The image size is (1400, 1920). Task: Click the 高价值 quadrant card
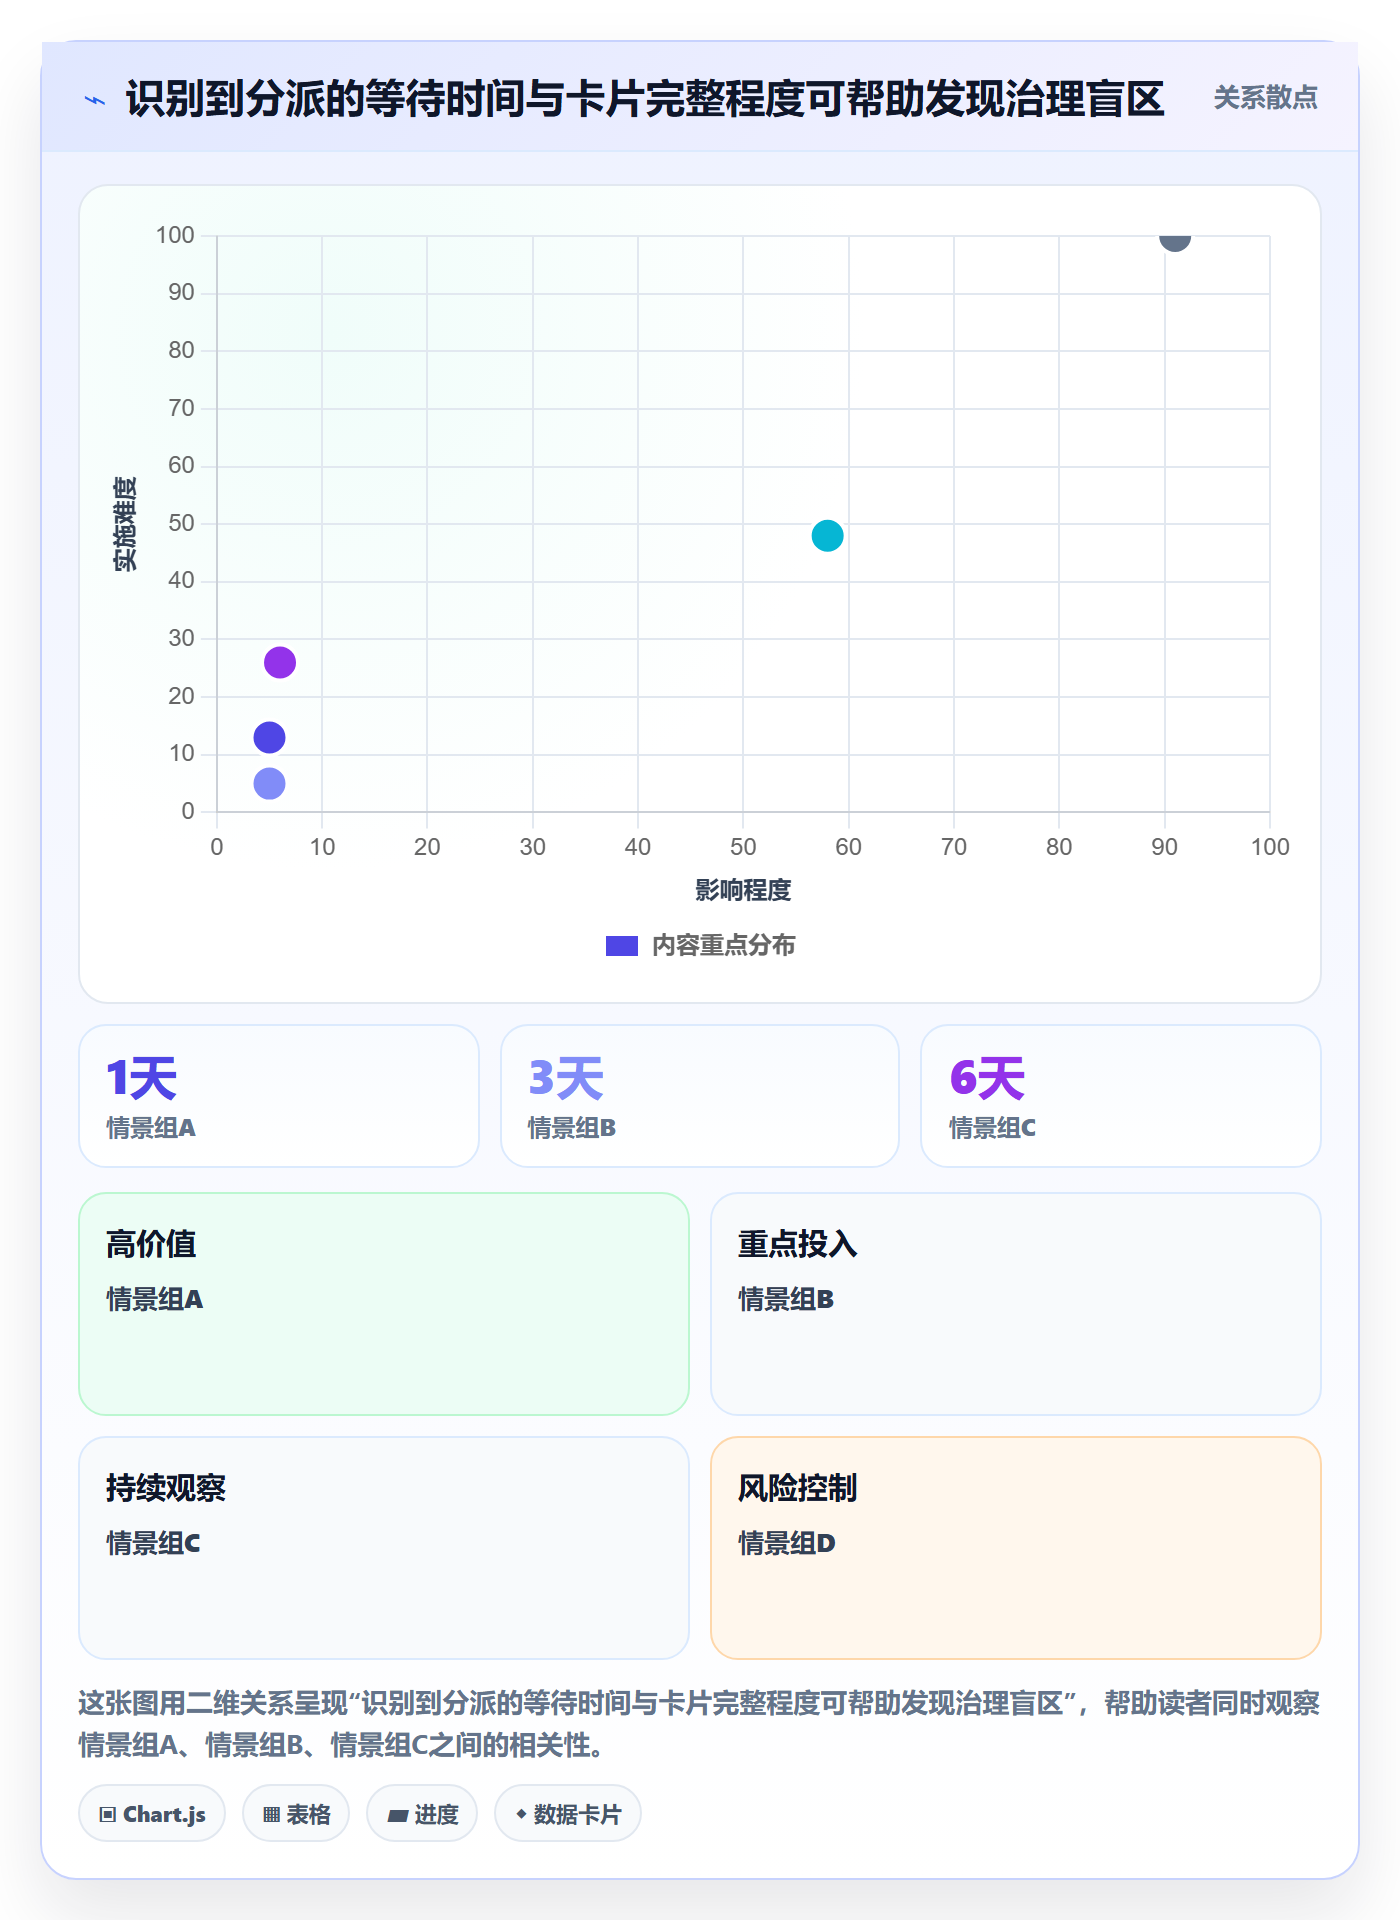384,1304
